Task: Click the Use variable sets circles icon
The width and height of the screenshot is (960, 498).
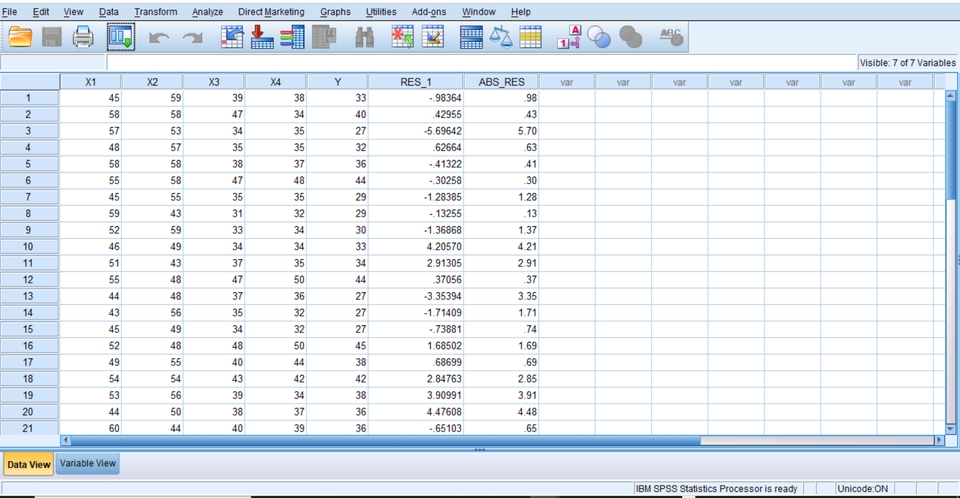Action: coord(599,37)
